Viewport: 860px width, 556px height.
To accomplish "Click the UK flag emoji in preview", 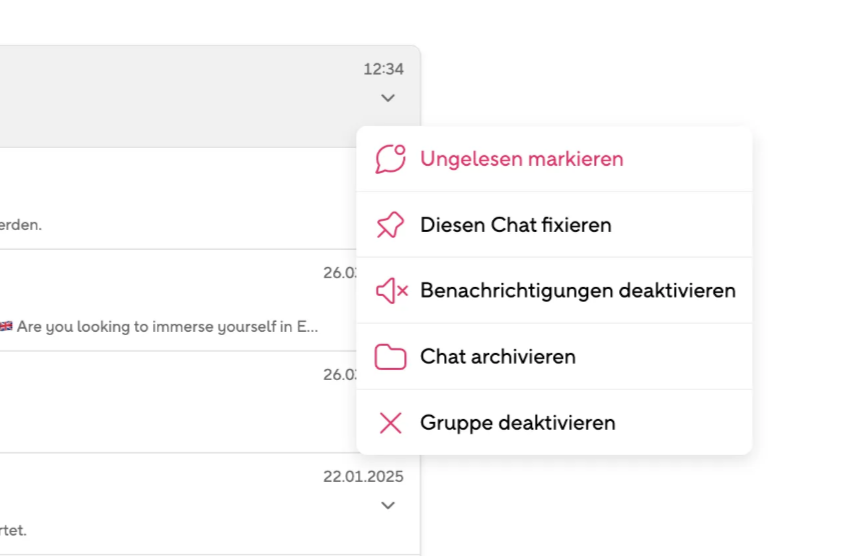I will [6, 326].
